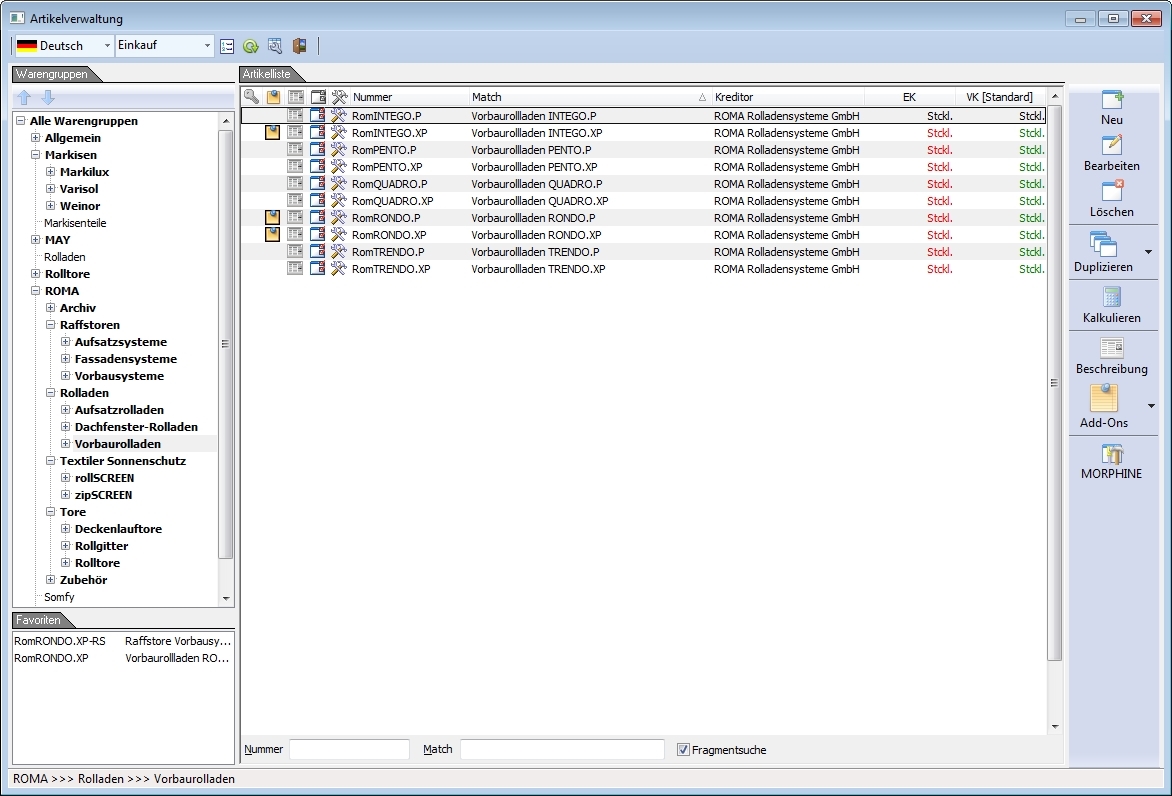
Task: Select the Artikelliste tab
Action: click(265, 74)
